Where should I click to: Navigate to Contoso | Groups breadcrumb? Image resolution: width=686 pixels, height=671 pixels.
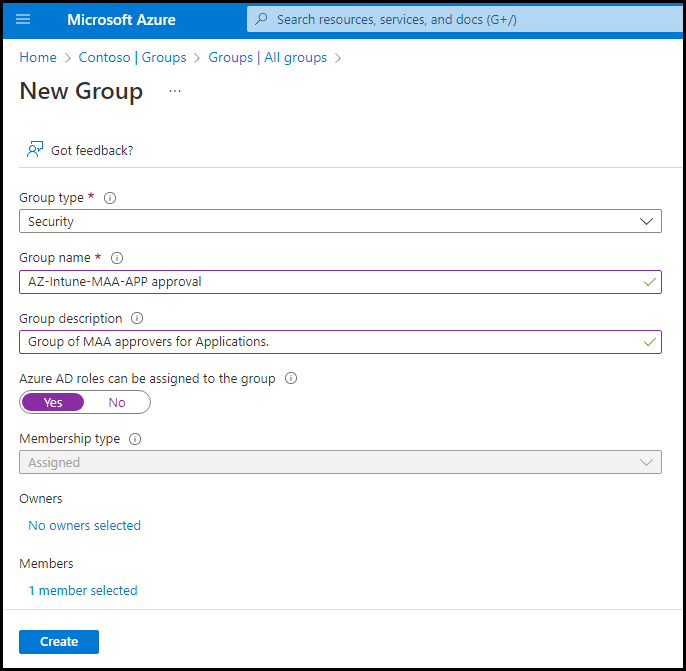[133, 58]
